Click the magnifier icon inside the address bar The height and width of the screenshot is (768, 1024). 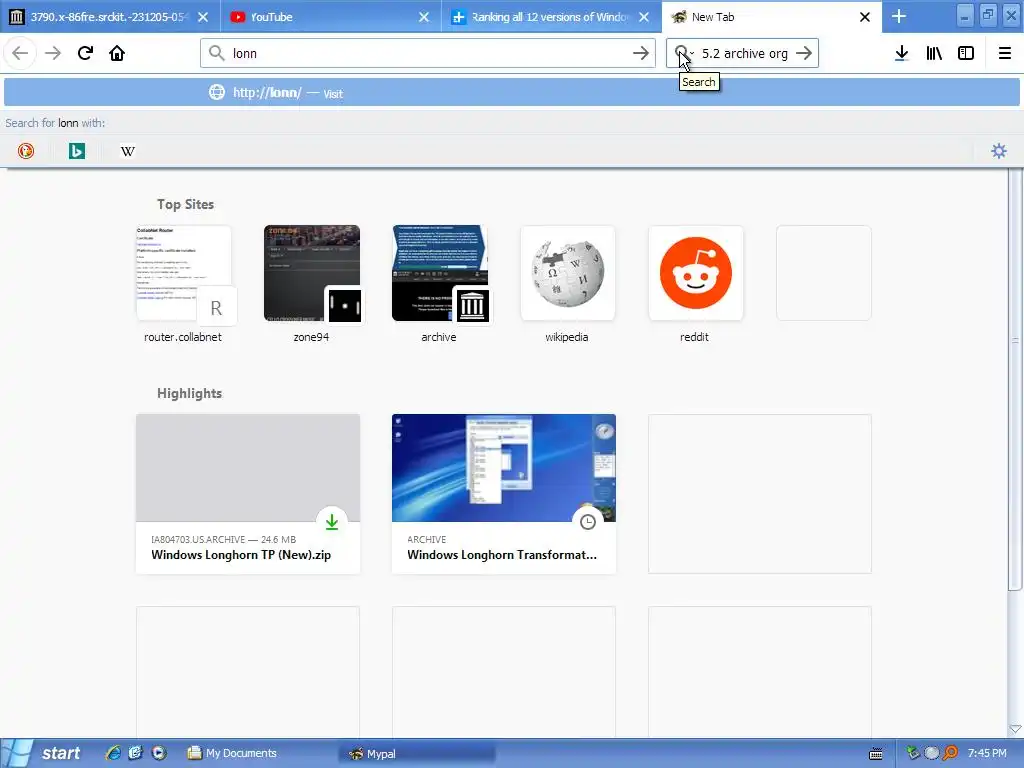tap(217, 53)
